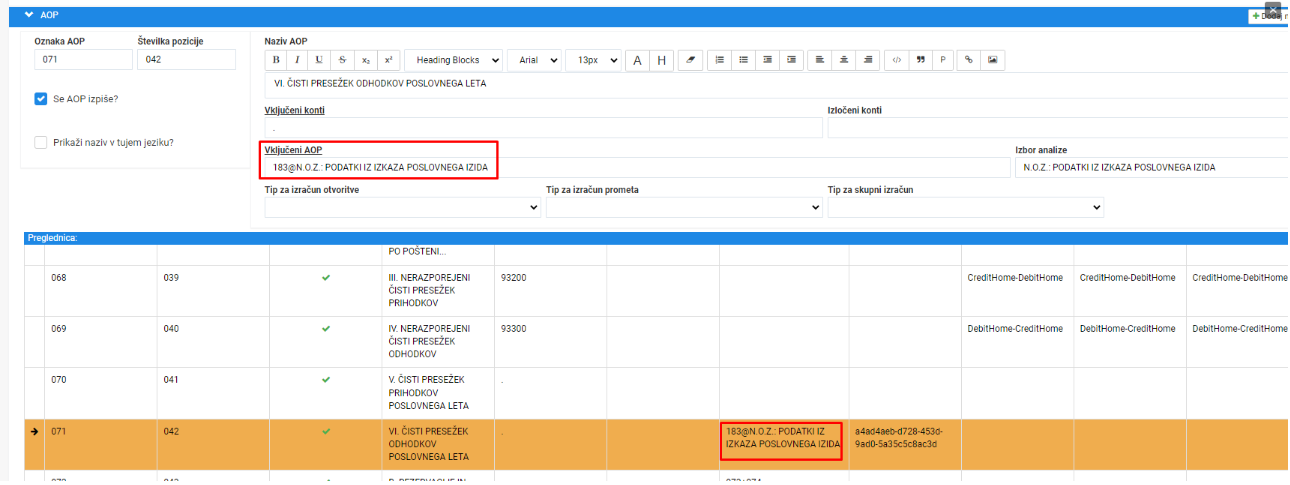The width and height of the screenshot is (1290, 485).
Task: Insert a hyperlink with the link icon
Action: pyautogui.click(x=969, y=60)
